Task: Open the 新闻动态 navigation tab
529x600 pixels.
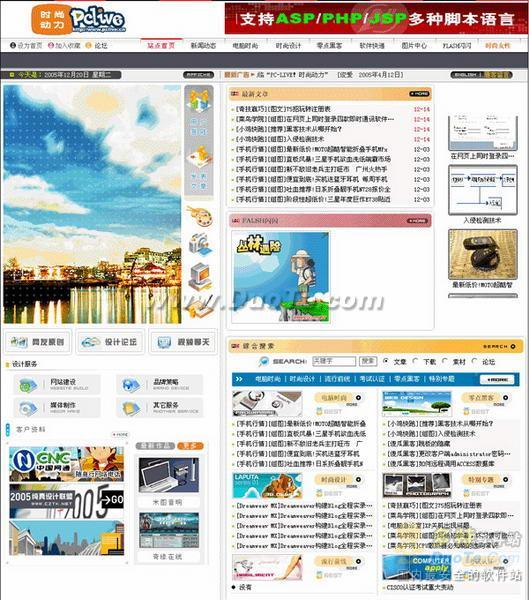Action: [x=203, y=46]
